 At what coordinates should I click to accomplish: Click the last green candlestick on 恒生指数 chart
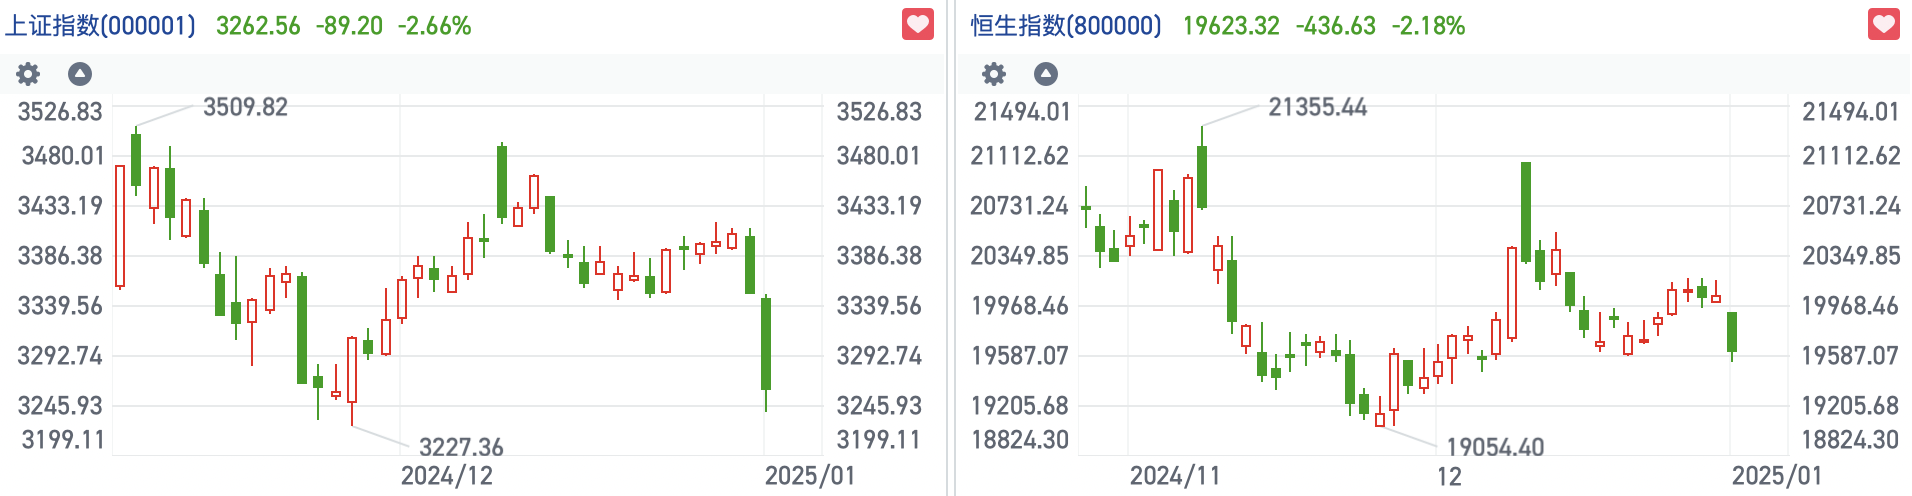point(1732,332)
